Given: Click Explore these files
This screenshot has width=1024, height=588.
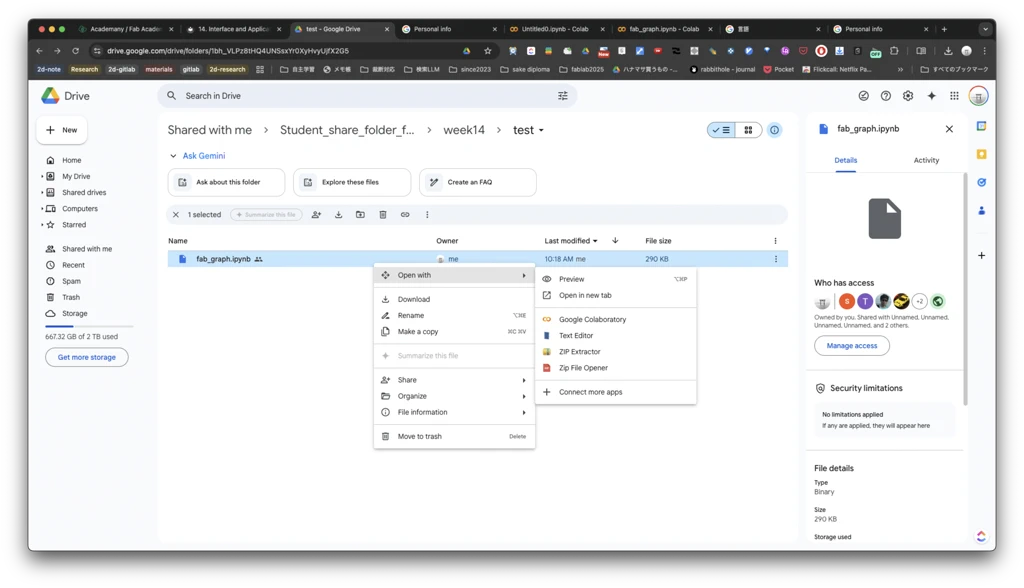Looking at the screenshot, I should tap(352, 182).
